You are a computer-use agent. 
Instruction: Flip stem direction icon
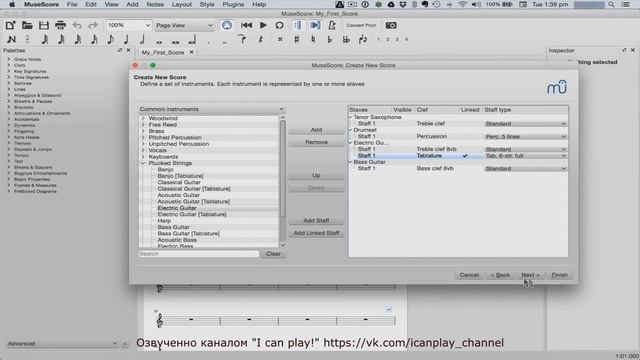[x=362, y=40]
